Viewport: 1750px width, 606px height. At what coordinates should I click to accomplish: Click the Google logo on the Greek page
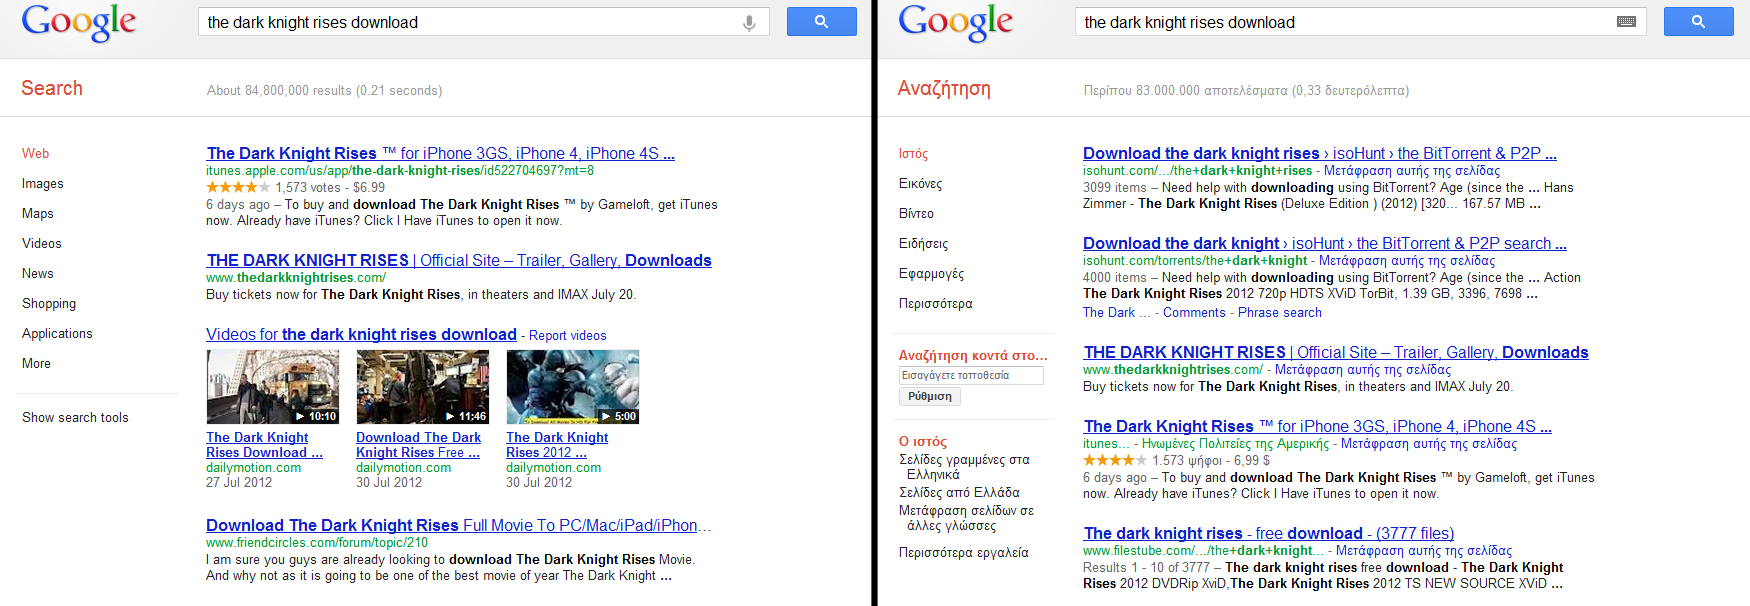pyautogui.click(x=955, y=22)
